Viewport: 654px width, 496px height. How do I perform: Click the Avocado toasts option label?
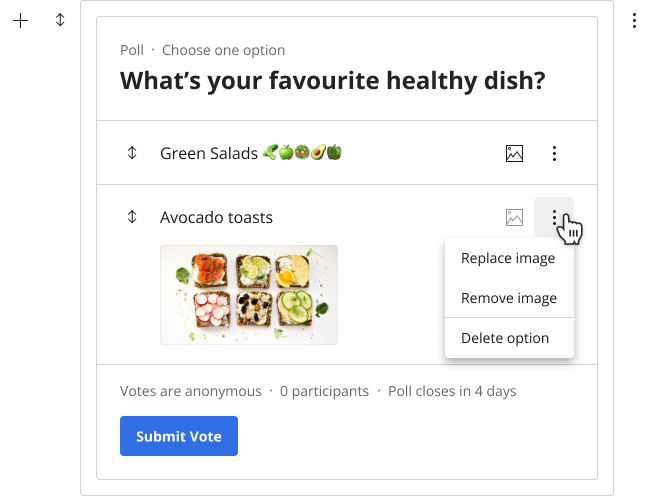click(216, 217)
